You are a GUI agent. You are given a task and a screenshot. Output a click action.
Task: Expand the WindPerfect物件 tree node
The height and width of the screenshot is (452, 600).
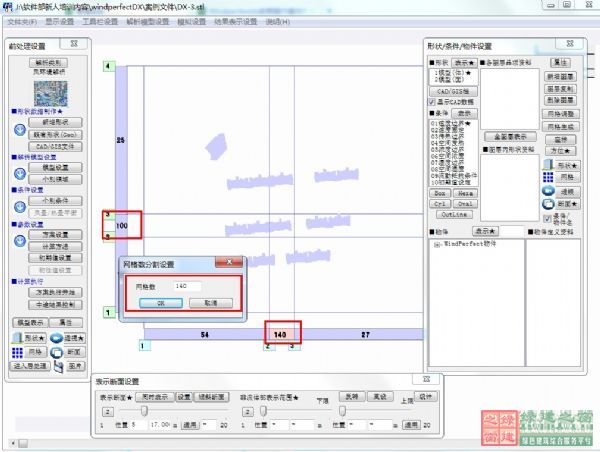coord(436,243)
